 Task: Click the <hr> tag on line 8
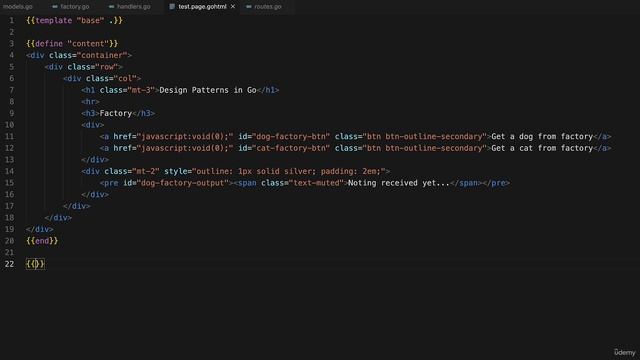(x=90, y=102)
